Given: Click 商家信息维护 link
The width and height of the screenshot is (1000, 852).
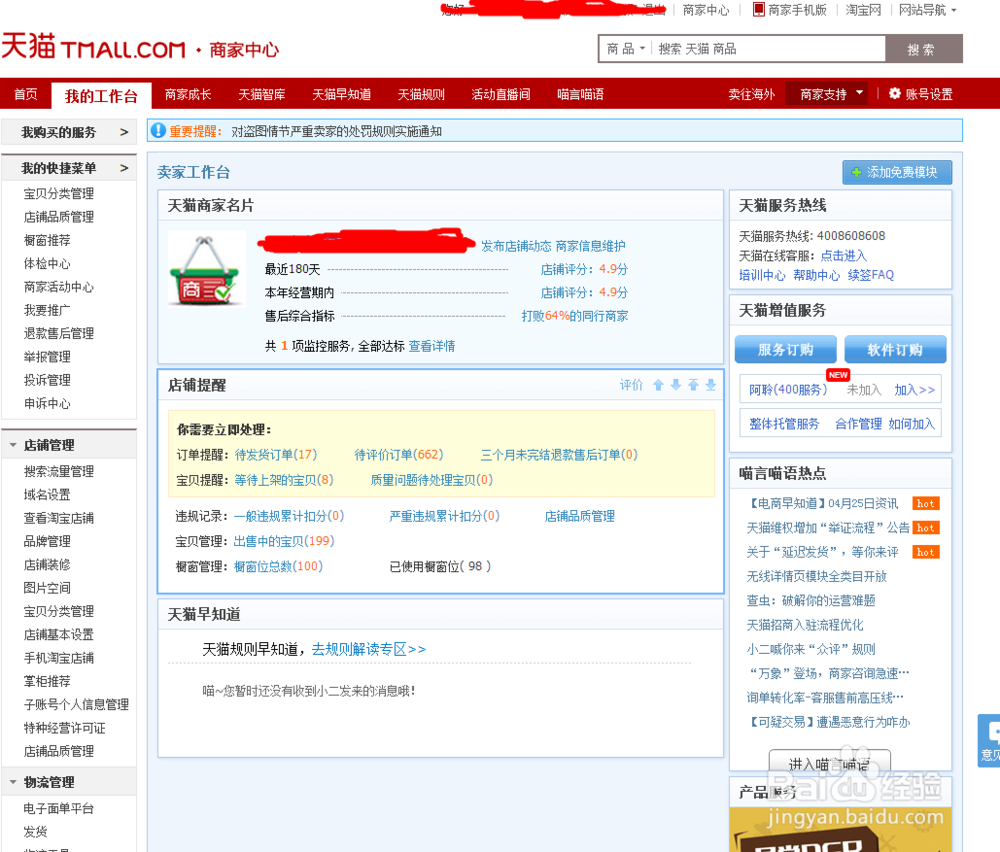Looking at the screenshot, I should (x=591, y=246).
